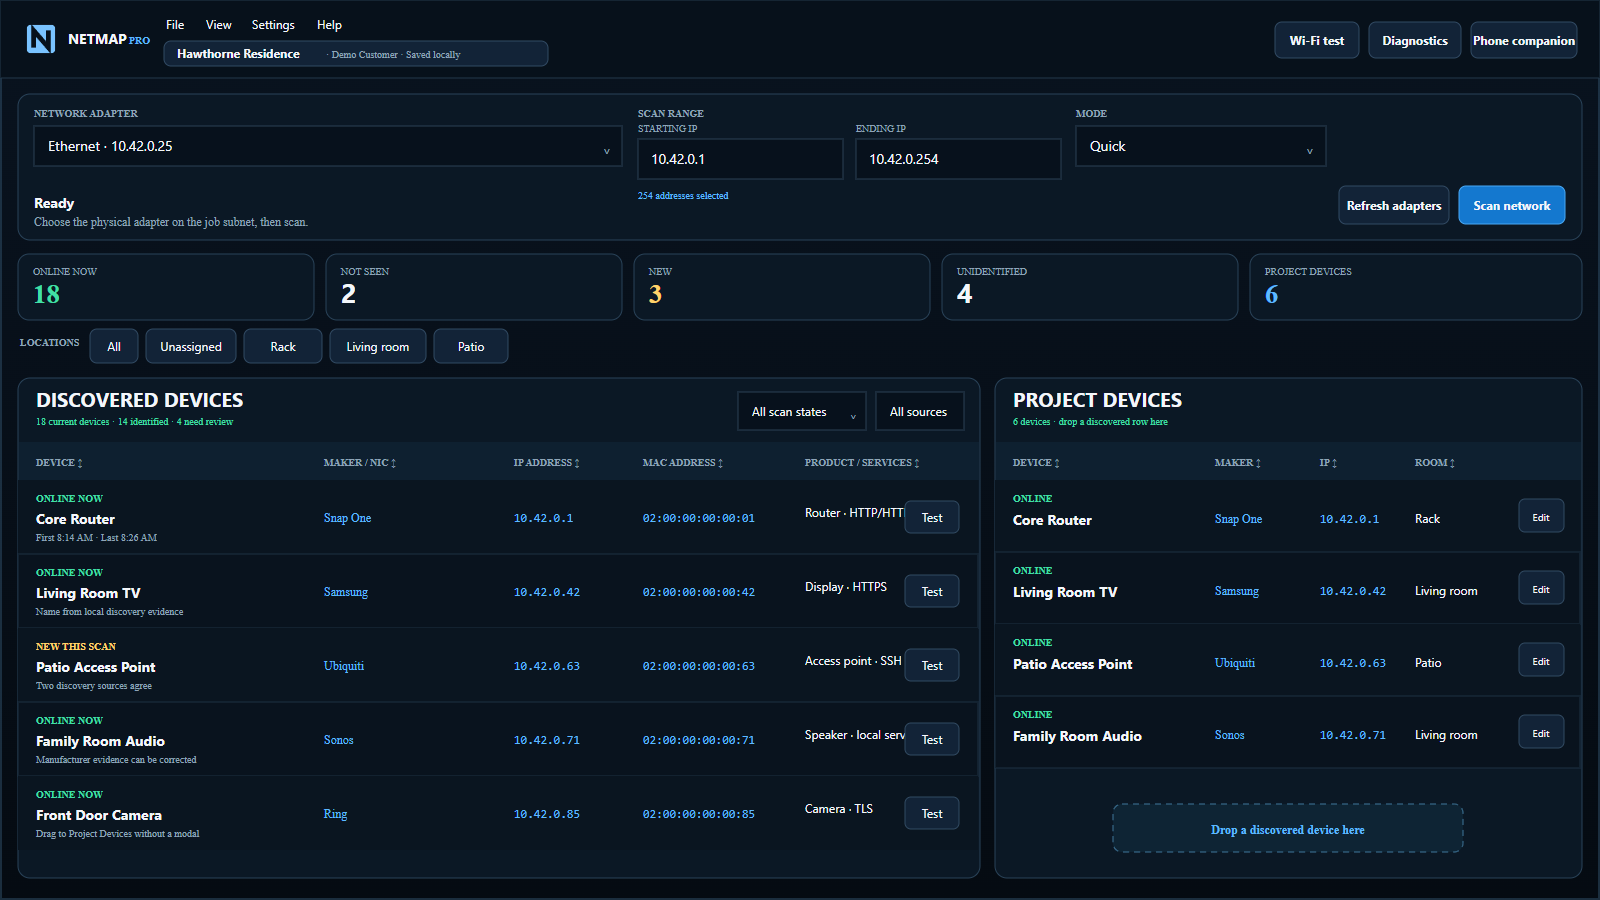
Task: Select the Not Seen stat card
Action: click(x=474, y=287)
